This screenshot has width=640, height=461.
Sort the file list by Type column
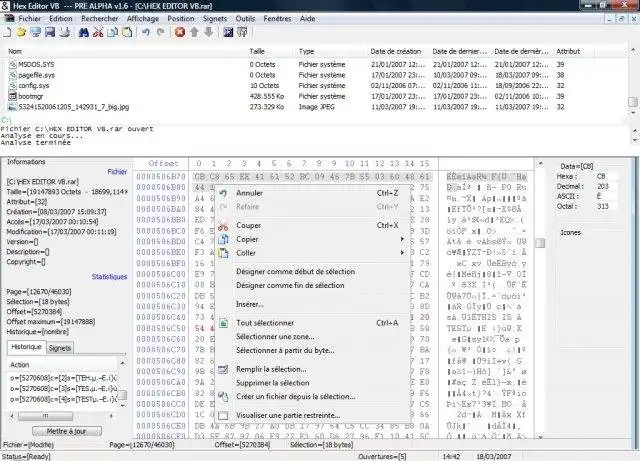coord(332,51)
